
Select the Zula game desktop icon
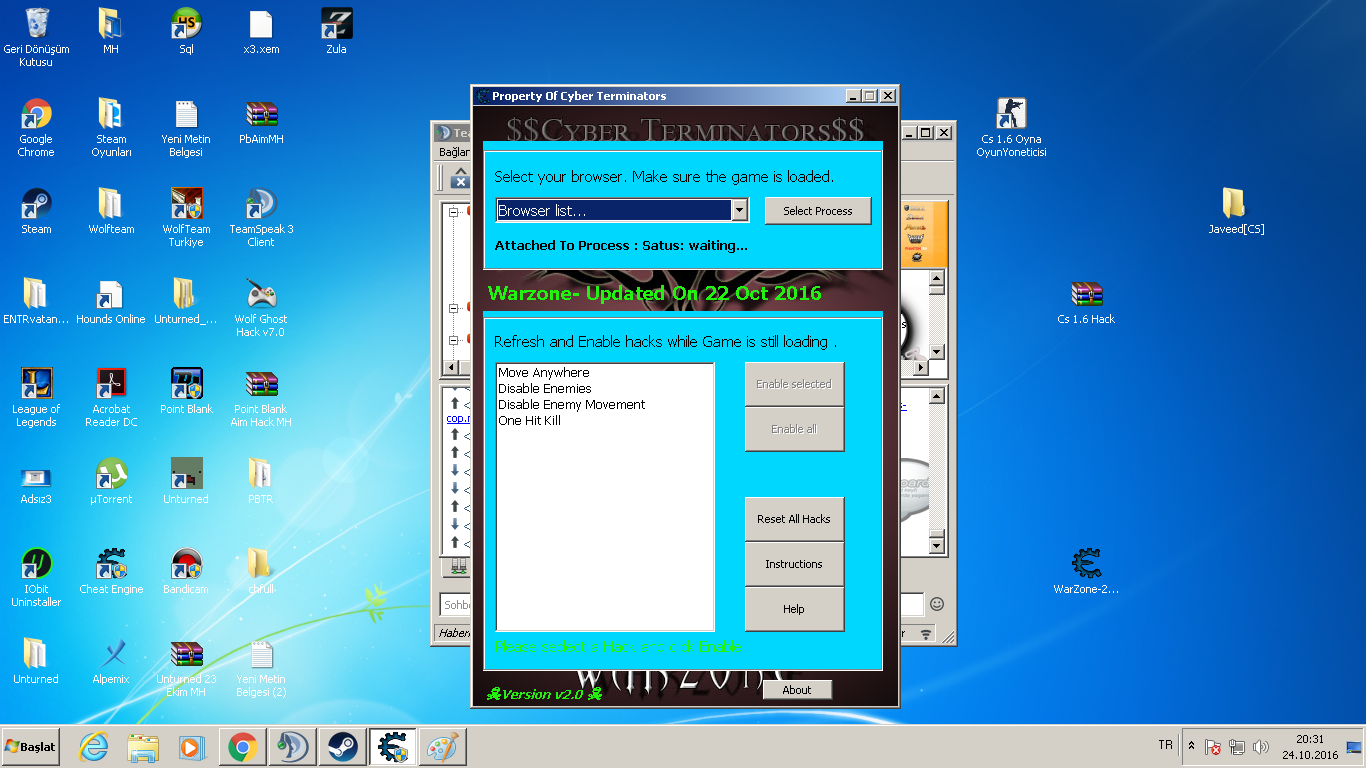(336, 31)
